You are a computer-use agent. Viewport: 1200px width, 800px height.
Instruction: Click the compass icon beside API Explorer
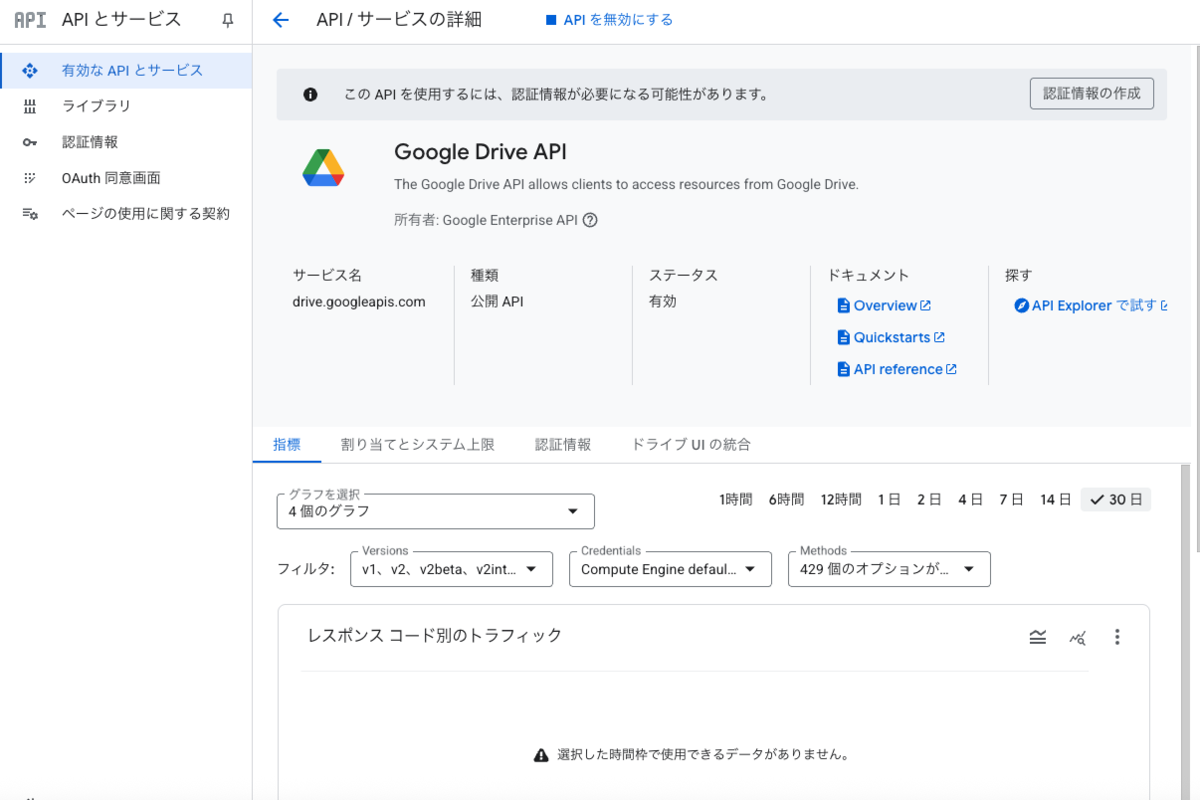[x=1021, y=306]
